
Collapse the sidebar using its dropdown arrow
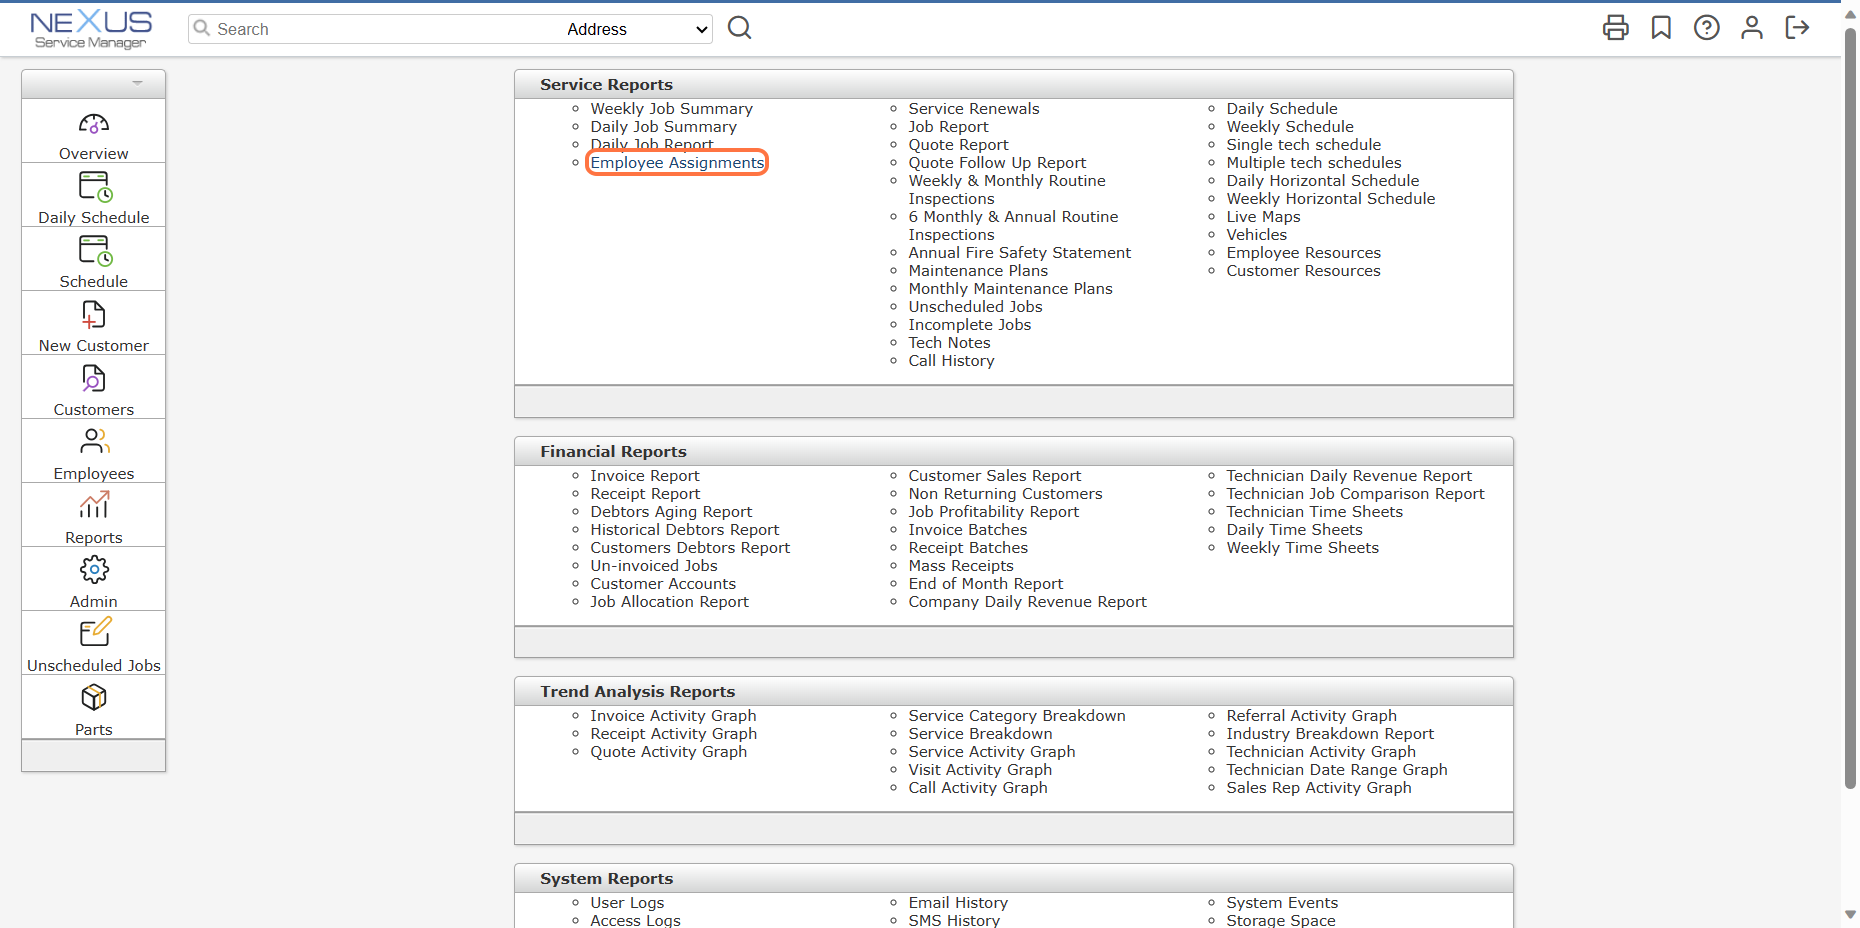137,83
